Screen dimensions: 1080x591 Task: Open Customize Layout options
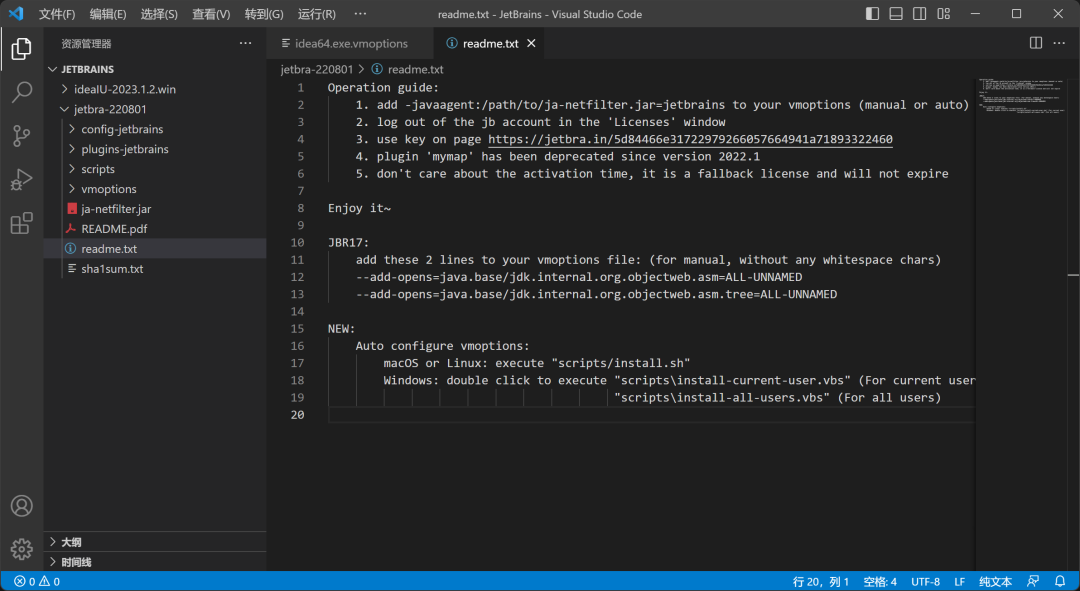tap(944, 14)
